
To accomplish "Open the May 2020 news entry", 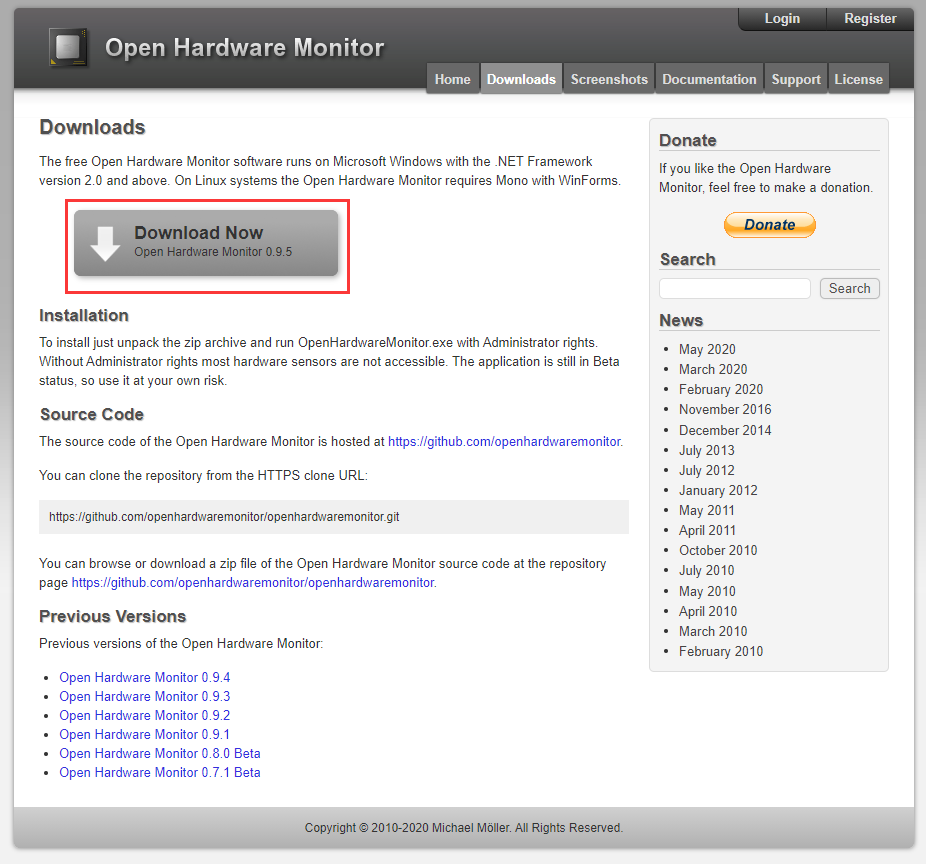I will pyautogui.click(x=707, y=349).
